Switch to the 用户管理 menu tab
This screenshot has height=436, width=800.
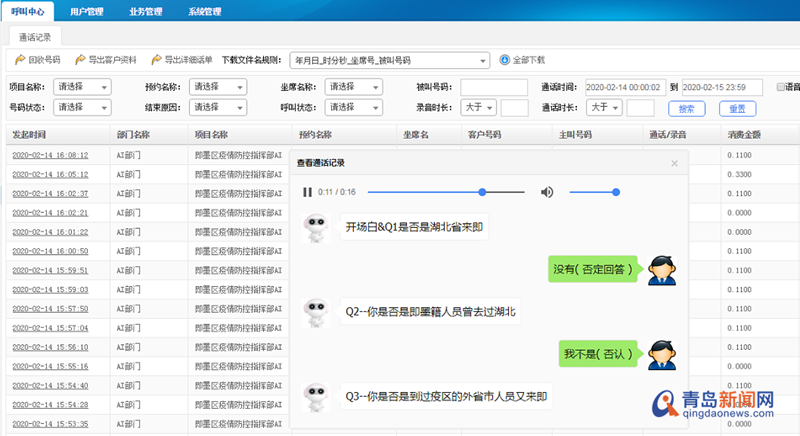click(87, 12)
